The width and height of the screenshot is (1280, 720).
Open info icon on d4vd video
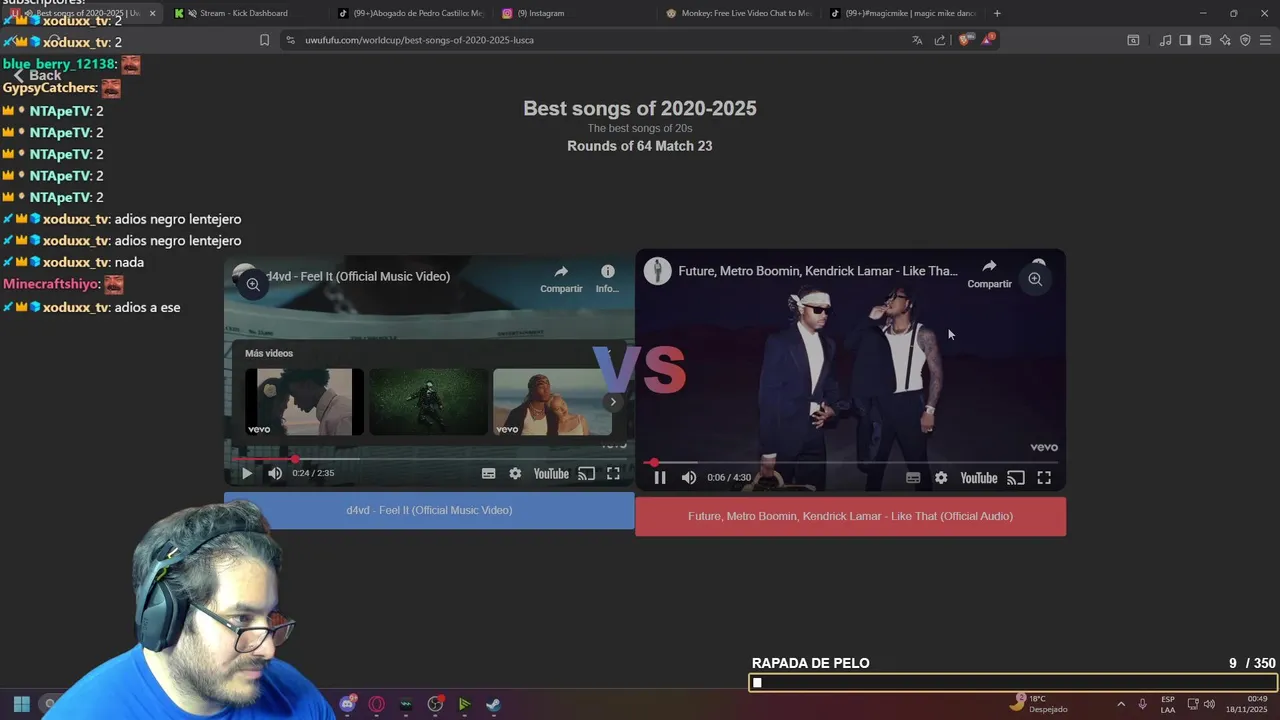[x=607, y=279]
